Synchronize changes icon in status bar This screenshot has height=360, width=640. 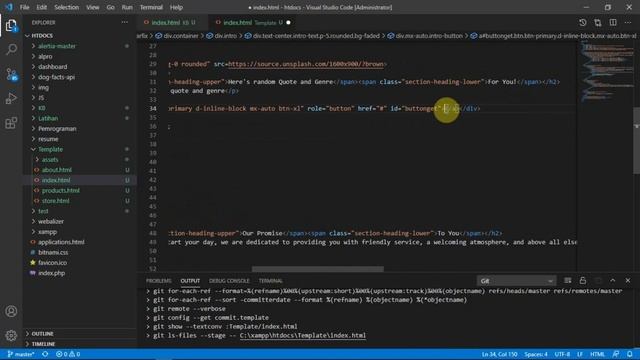click(45, 354)
